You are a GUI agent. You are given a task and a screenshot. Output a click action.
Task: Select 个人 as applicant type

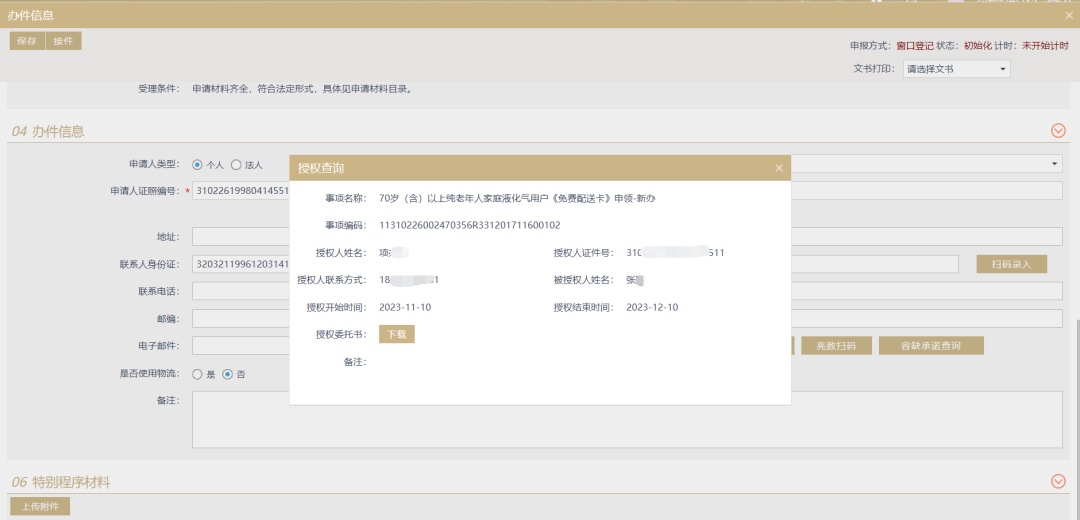click(x=197, y=164)
